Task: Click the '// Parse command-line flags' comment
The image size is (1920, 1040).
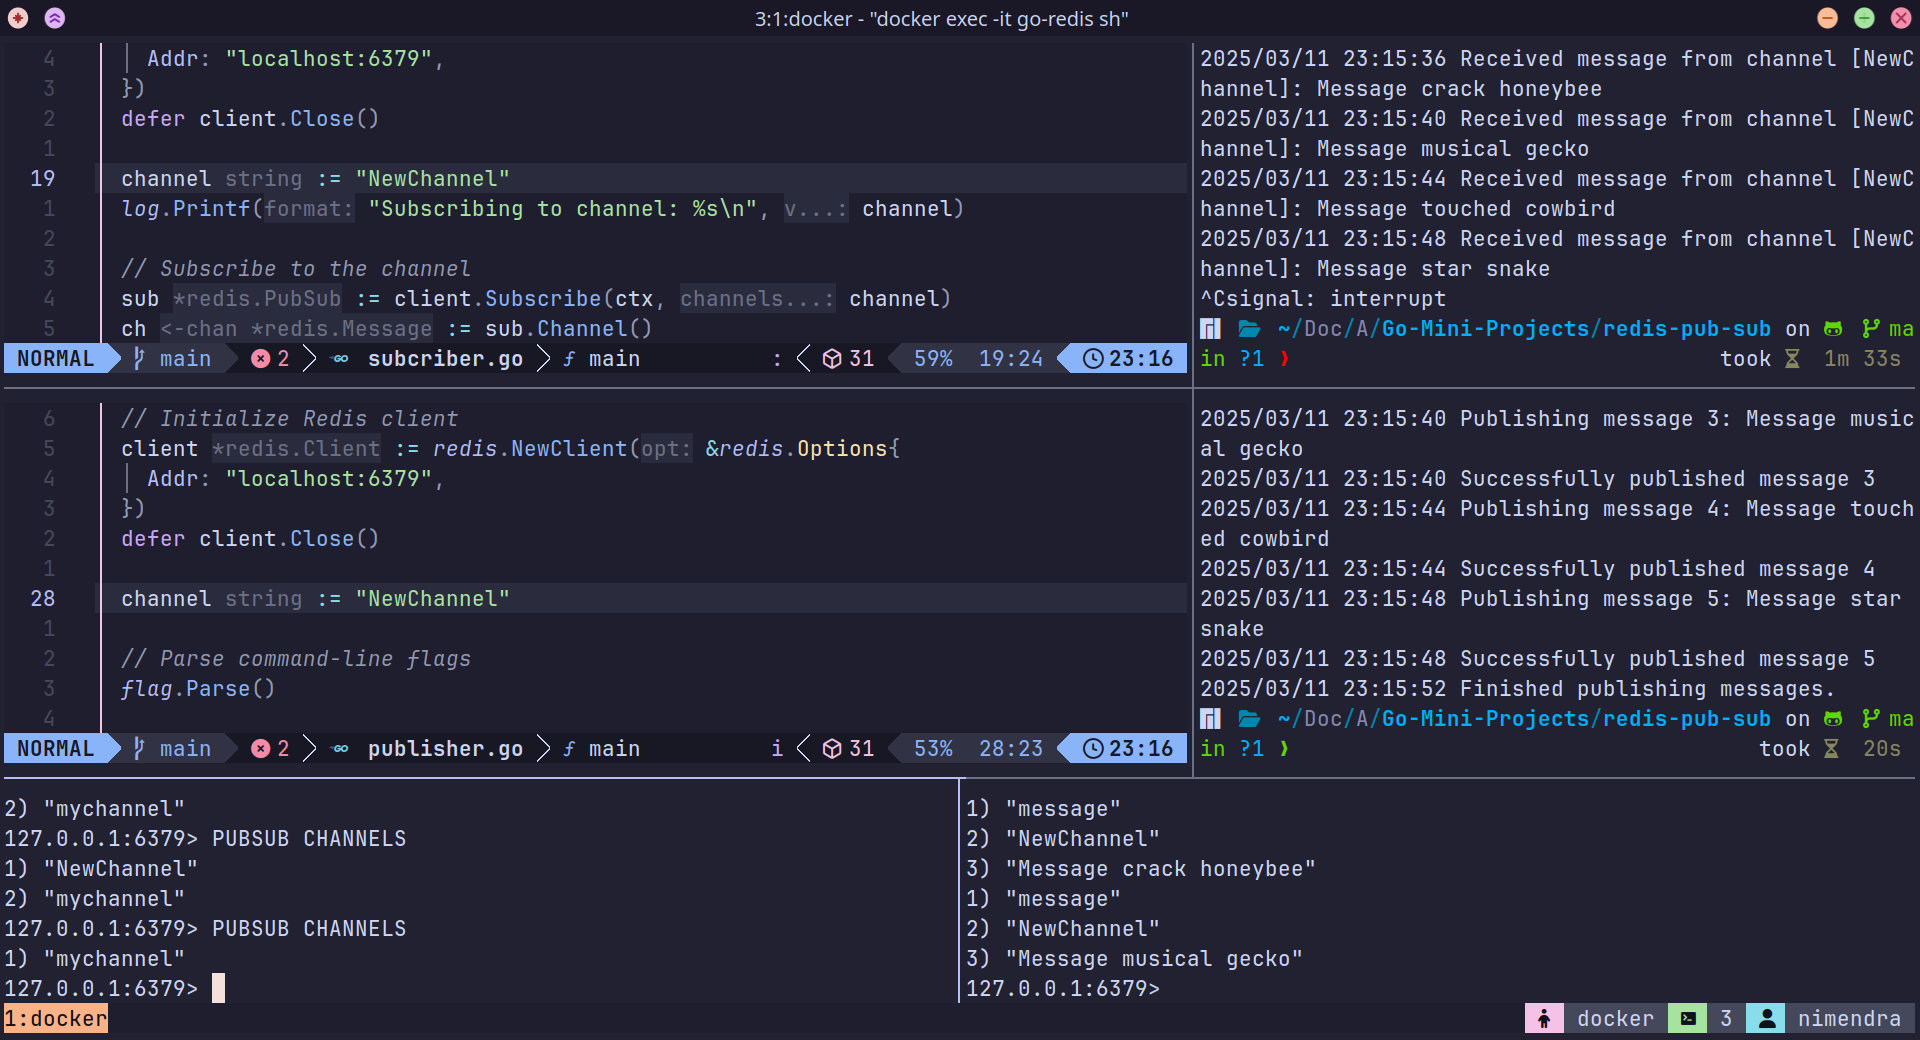Action: point(296,658)
